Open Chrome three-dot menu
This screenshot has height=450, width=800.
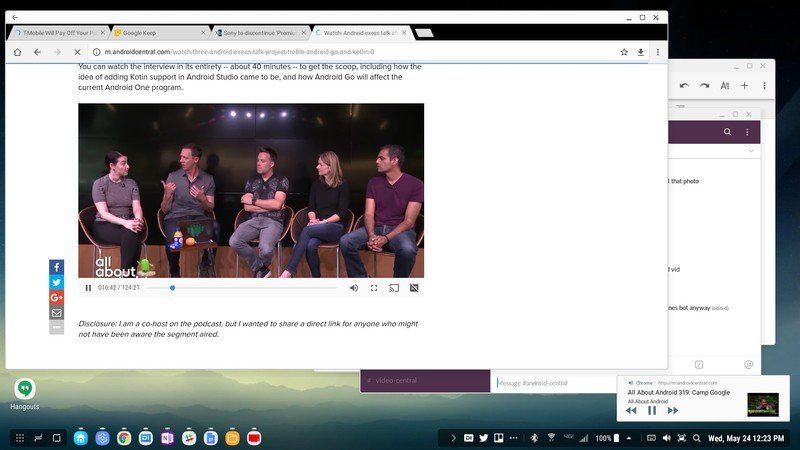coord(658,52)
